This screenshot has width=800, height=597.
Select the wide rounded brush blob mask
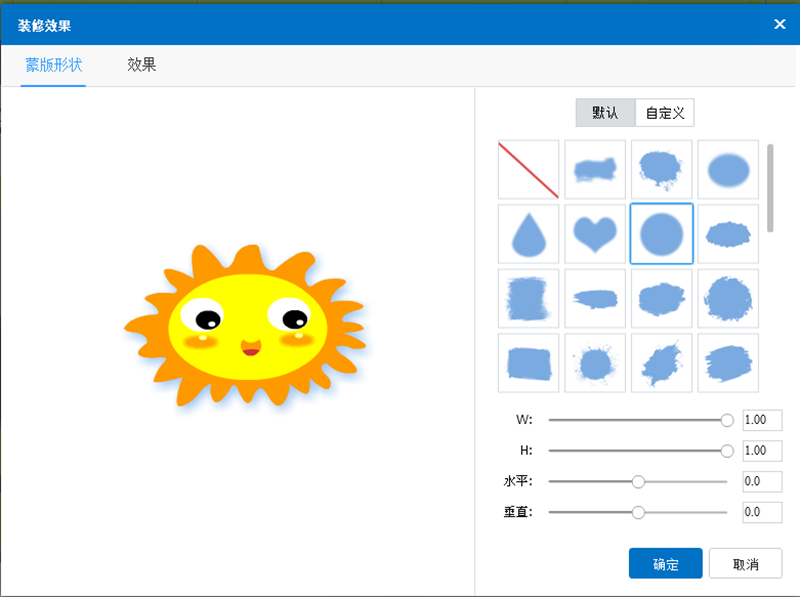(661, 298)
